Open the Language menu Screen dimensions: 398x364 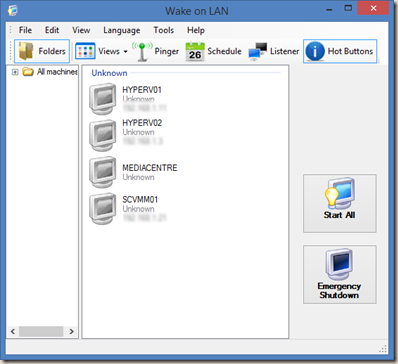(x=122, y=30)
